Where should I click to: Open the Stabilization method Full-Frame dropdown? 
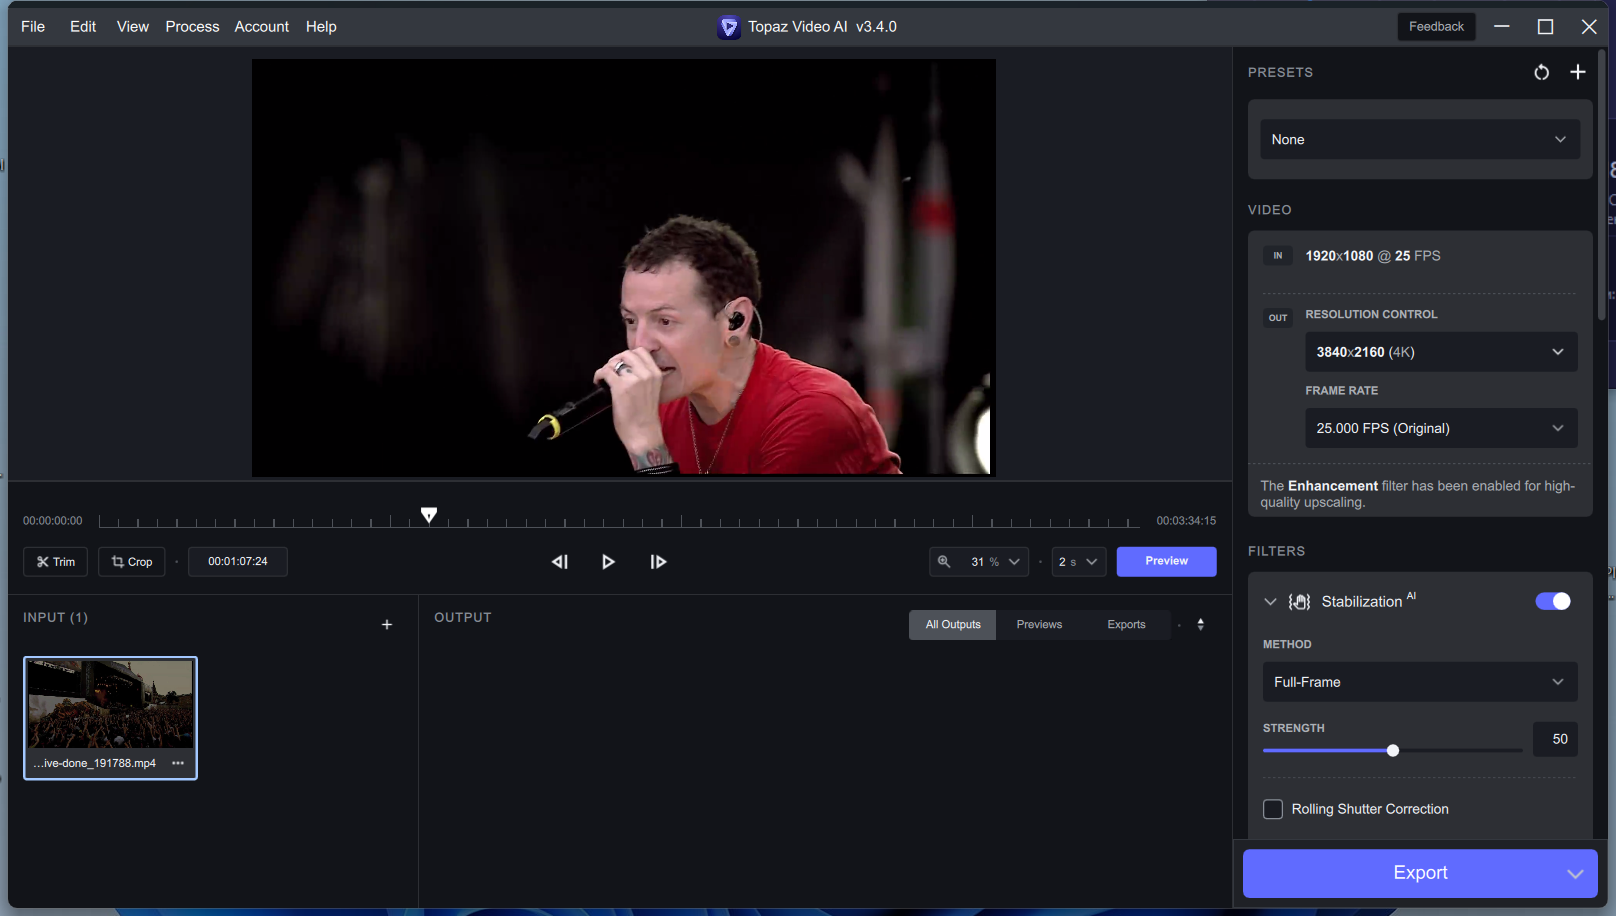tap(1419, 682)
